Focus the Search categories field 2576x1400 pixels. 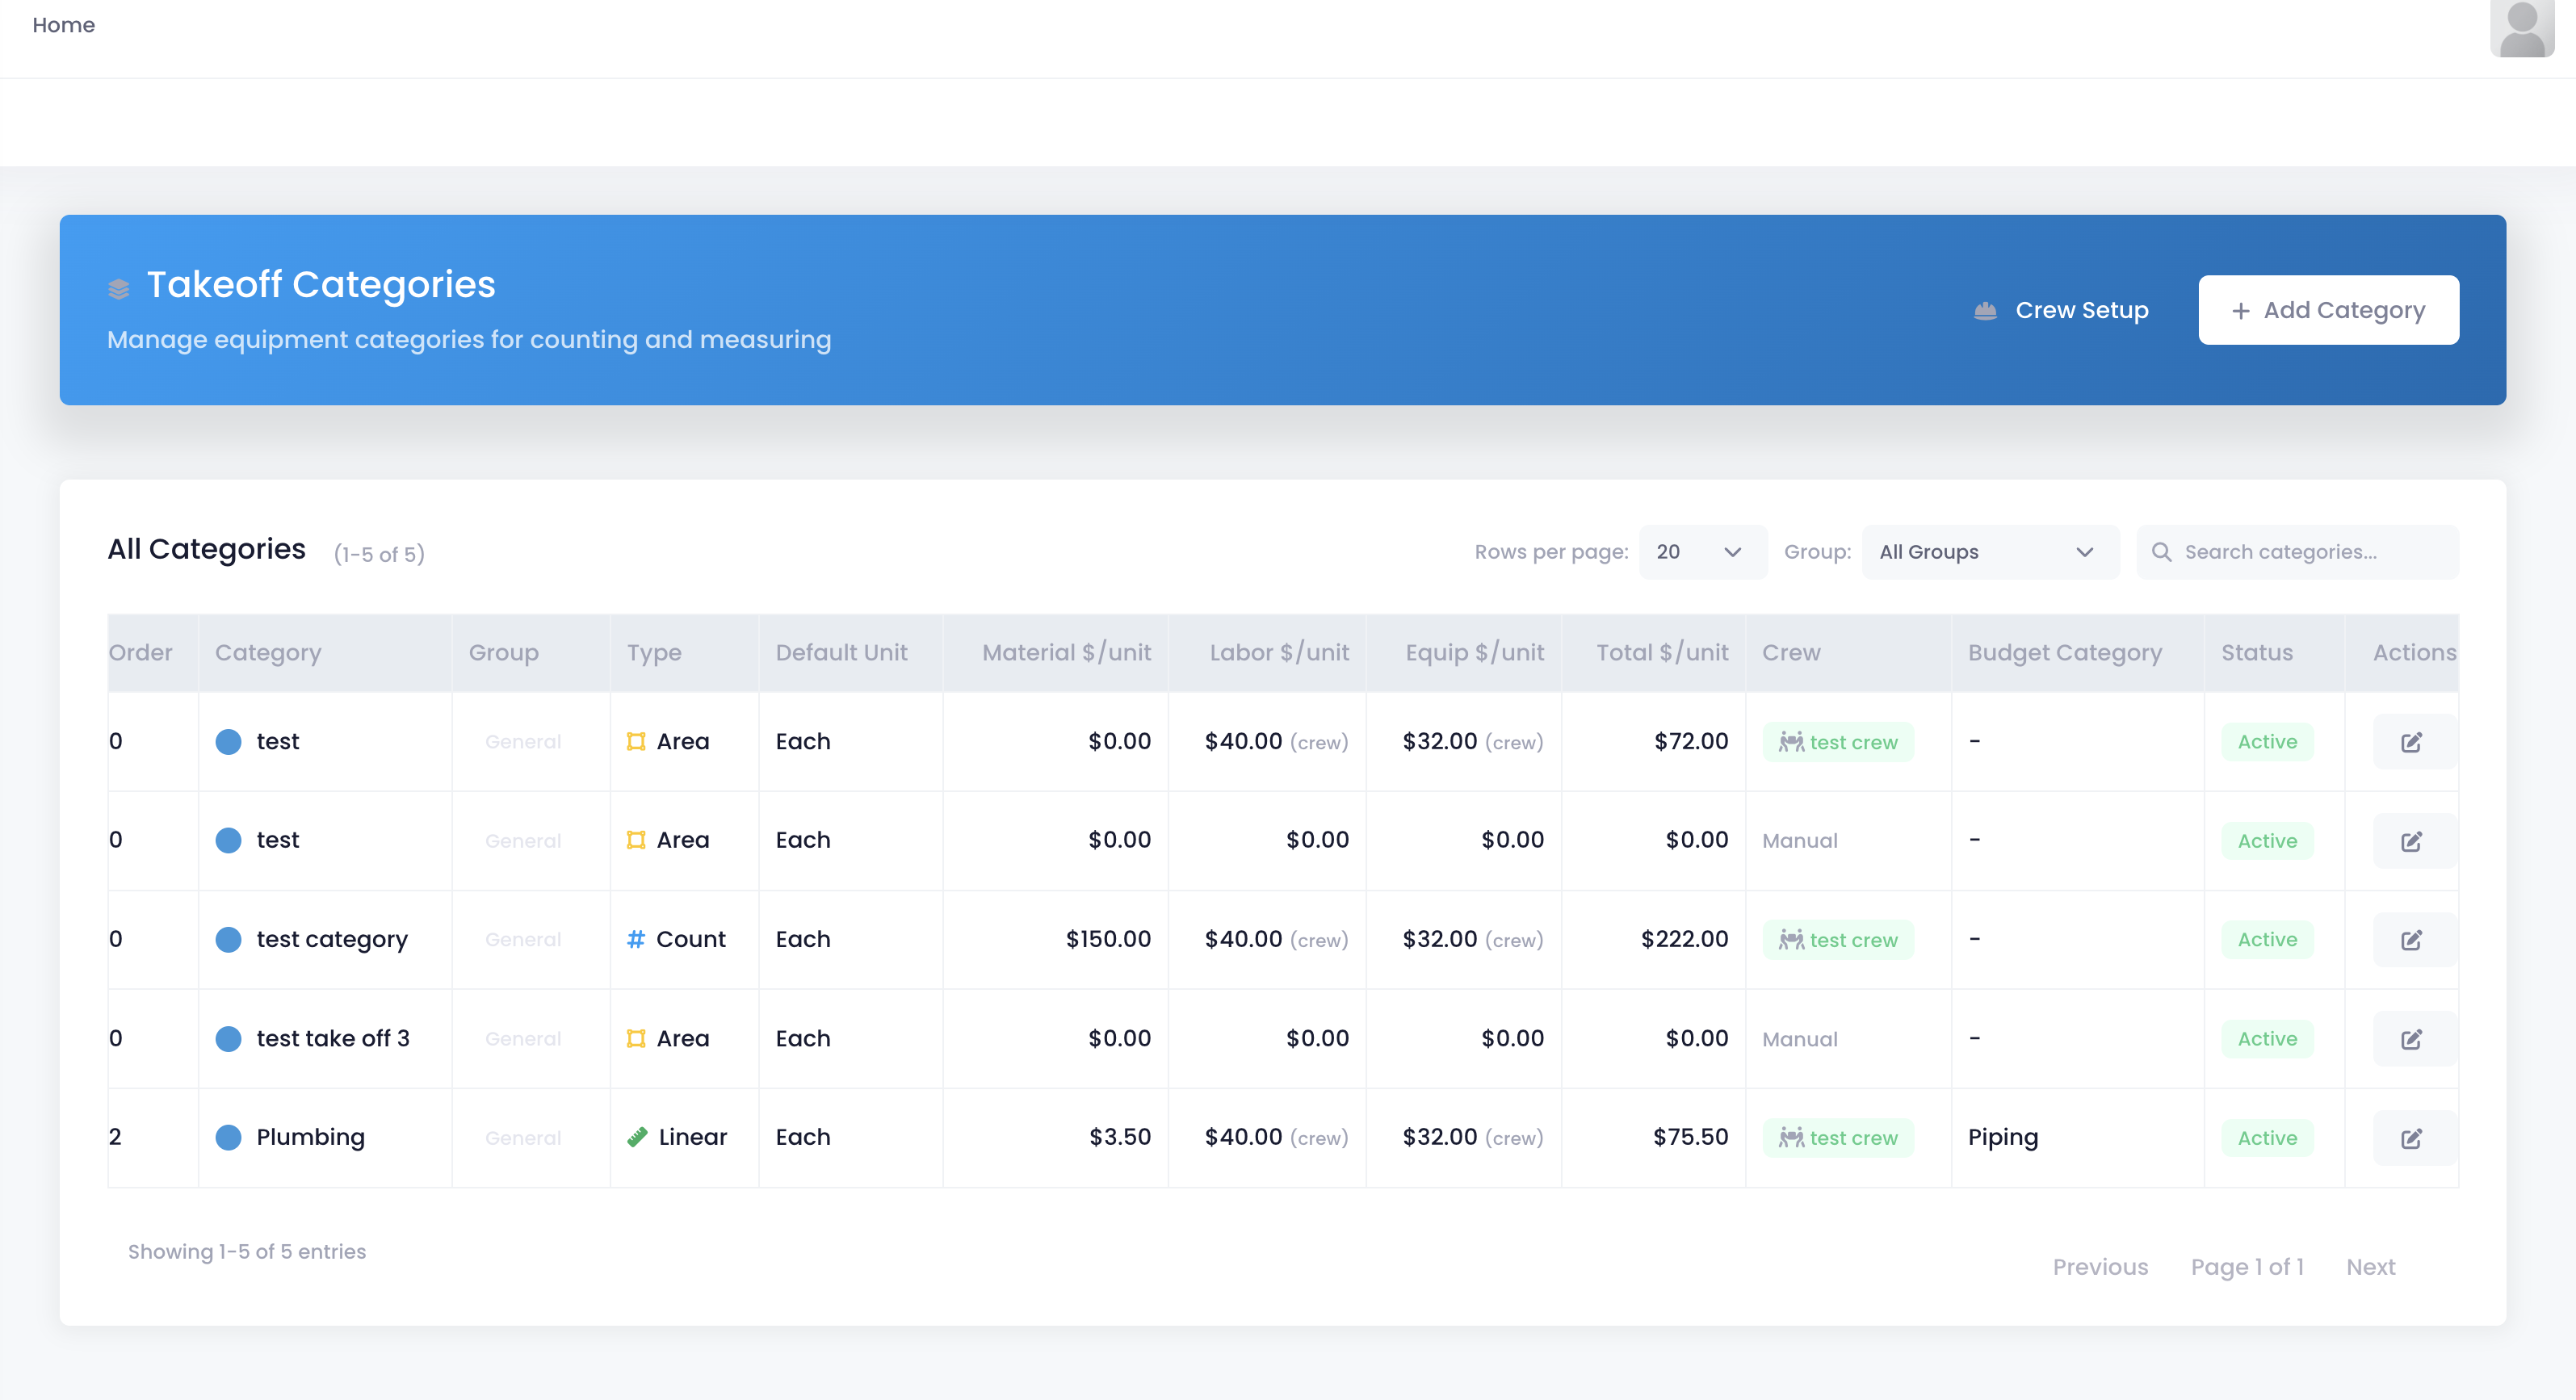coord(2310,552)
